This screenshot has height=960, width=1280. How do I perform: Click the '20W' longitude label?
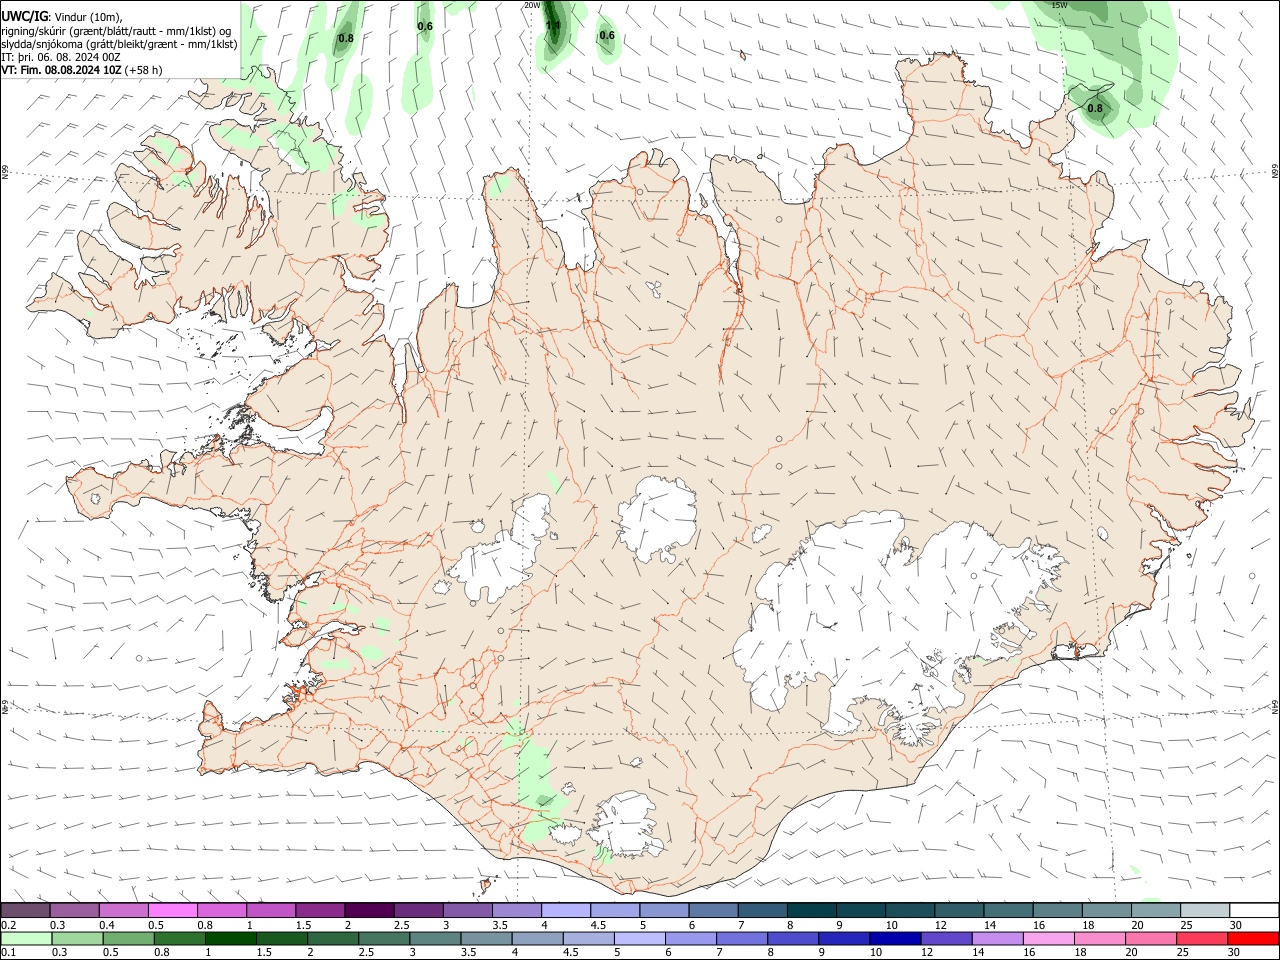(x=532, y=5)
